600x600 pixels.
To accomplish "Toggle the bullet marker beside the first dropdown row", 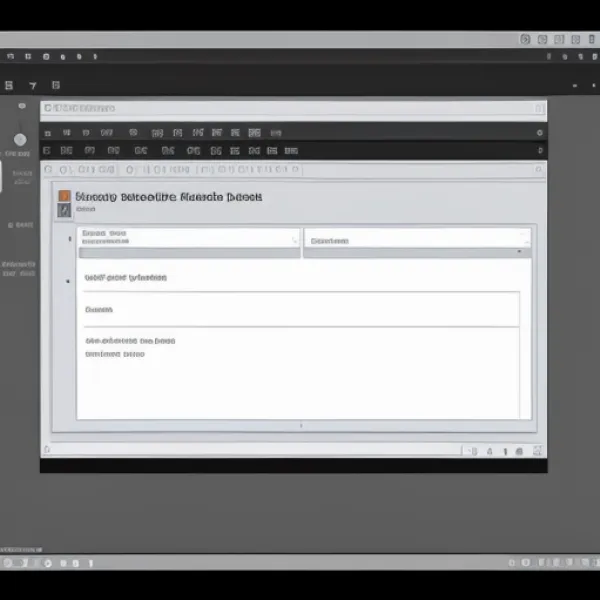I will coord(69,239).
